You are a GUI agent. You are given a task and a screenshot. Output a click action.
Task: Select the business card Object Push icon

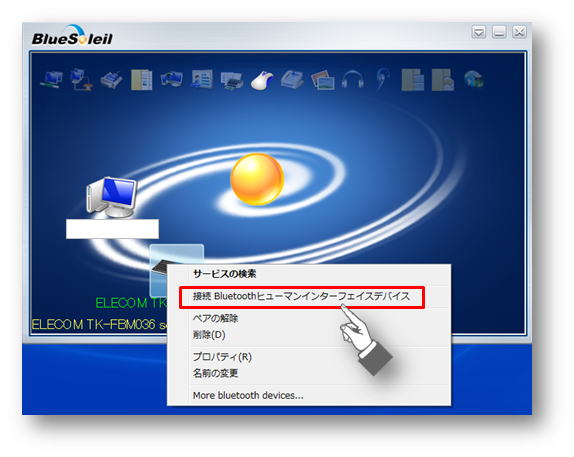[x=201, y=79]
